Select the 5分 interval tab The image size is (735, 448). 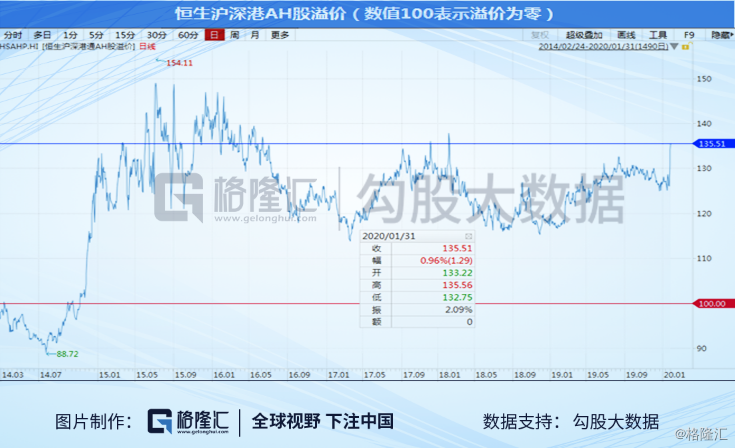point(96,35)
